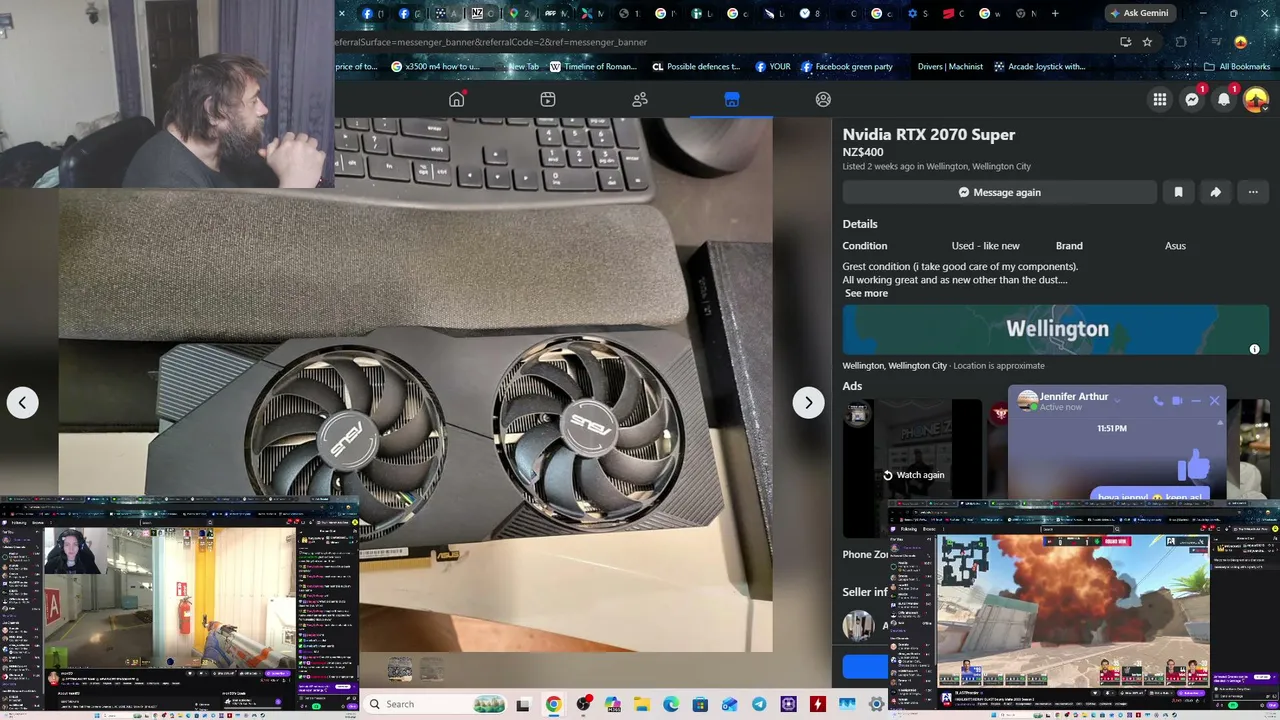The image size is (1280, 720).
Task: Save the listing with the bookmark icon
Action: pyautogui.click(x=1178, y=192)
